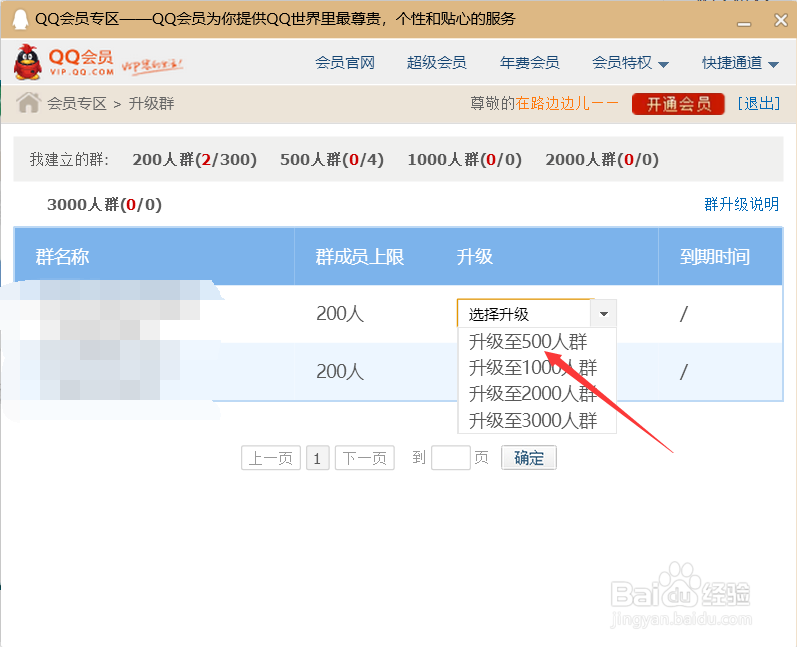Click the 200人群(2/300) count
The image size is (797, 647).
click(194, 160)
